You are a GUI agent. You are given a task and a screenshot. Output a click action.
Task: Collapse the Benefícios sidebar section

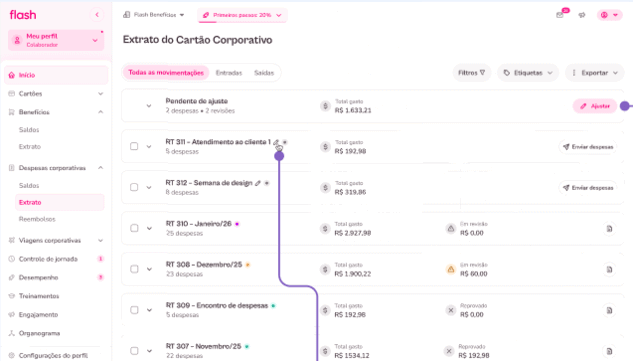pos(56,112)
